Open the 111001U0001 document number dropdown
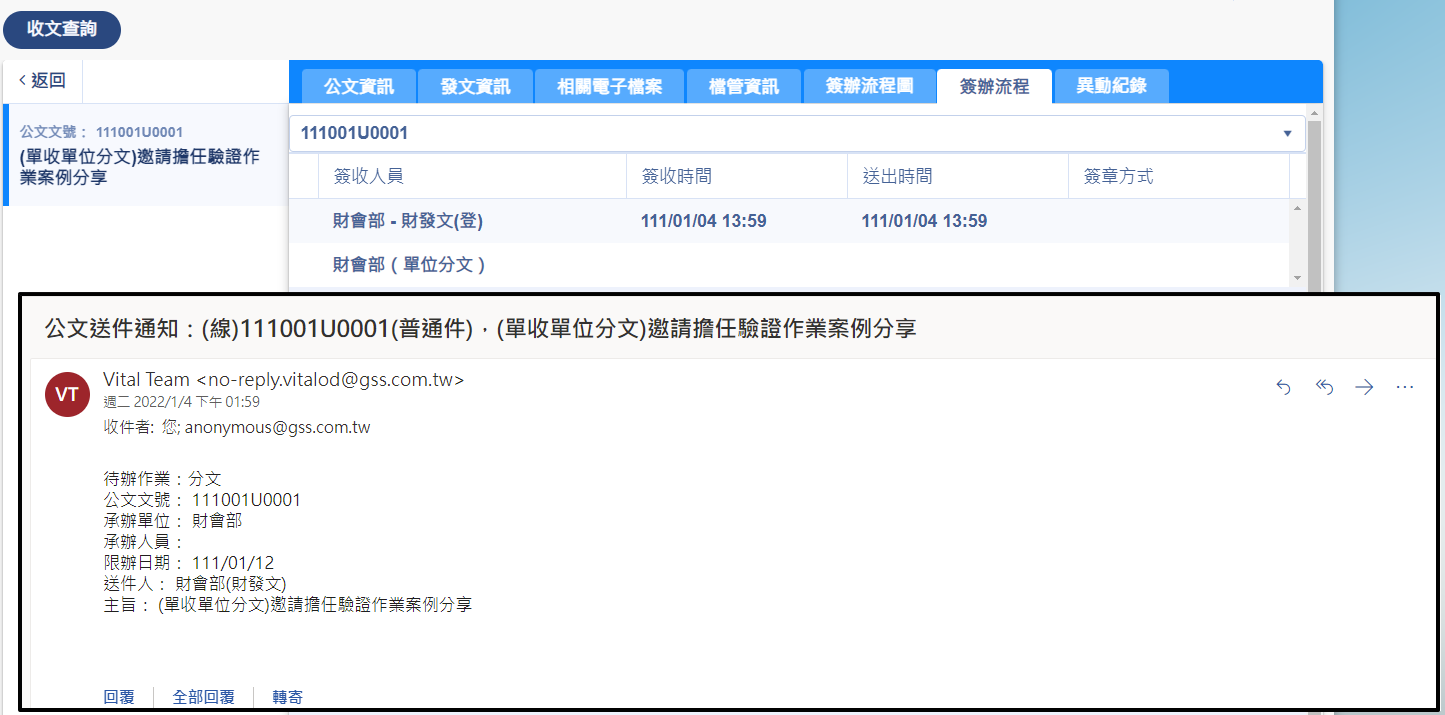Viewport: 1445px width, 715px height. tap(1287, 134)
